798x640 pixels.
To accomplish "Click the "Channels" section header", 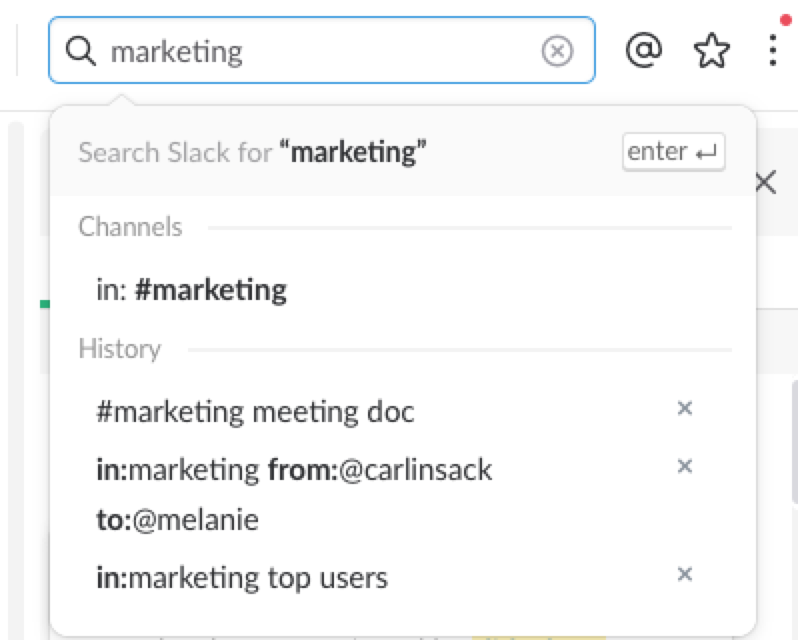I will coord(130,227).
